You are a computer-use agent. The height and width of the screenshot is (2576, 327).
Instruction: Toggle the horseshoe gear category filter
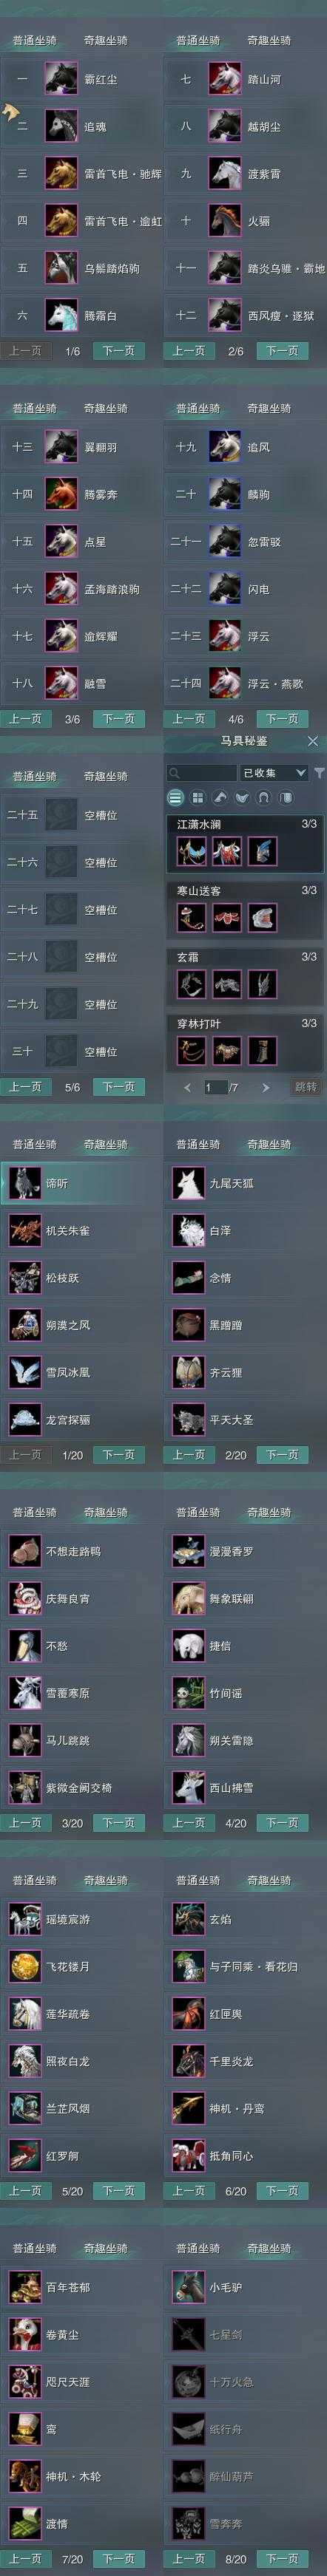click(263, 798)
